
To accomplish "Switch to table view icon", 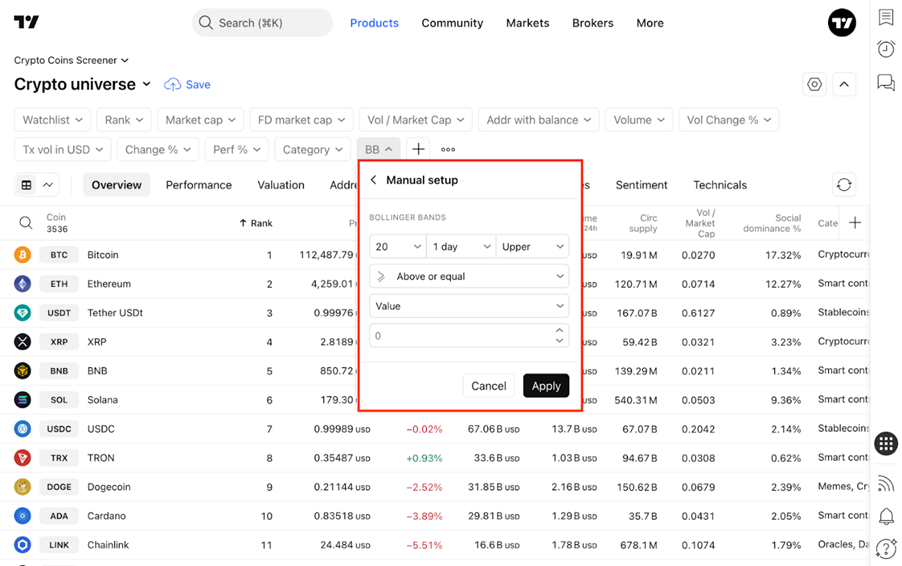I will coord(26,185).
